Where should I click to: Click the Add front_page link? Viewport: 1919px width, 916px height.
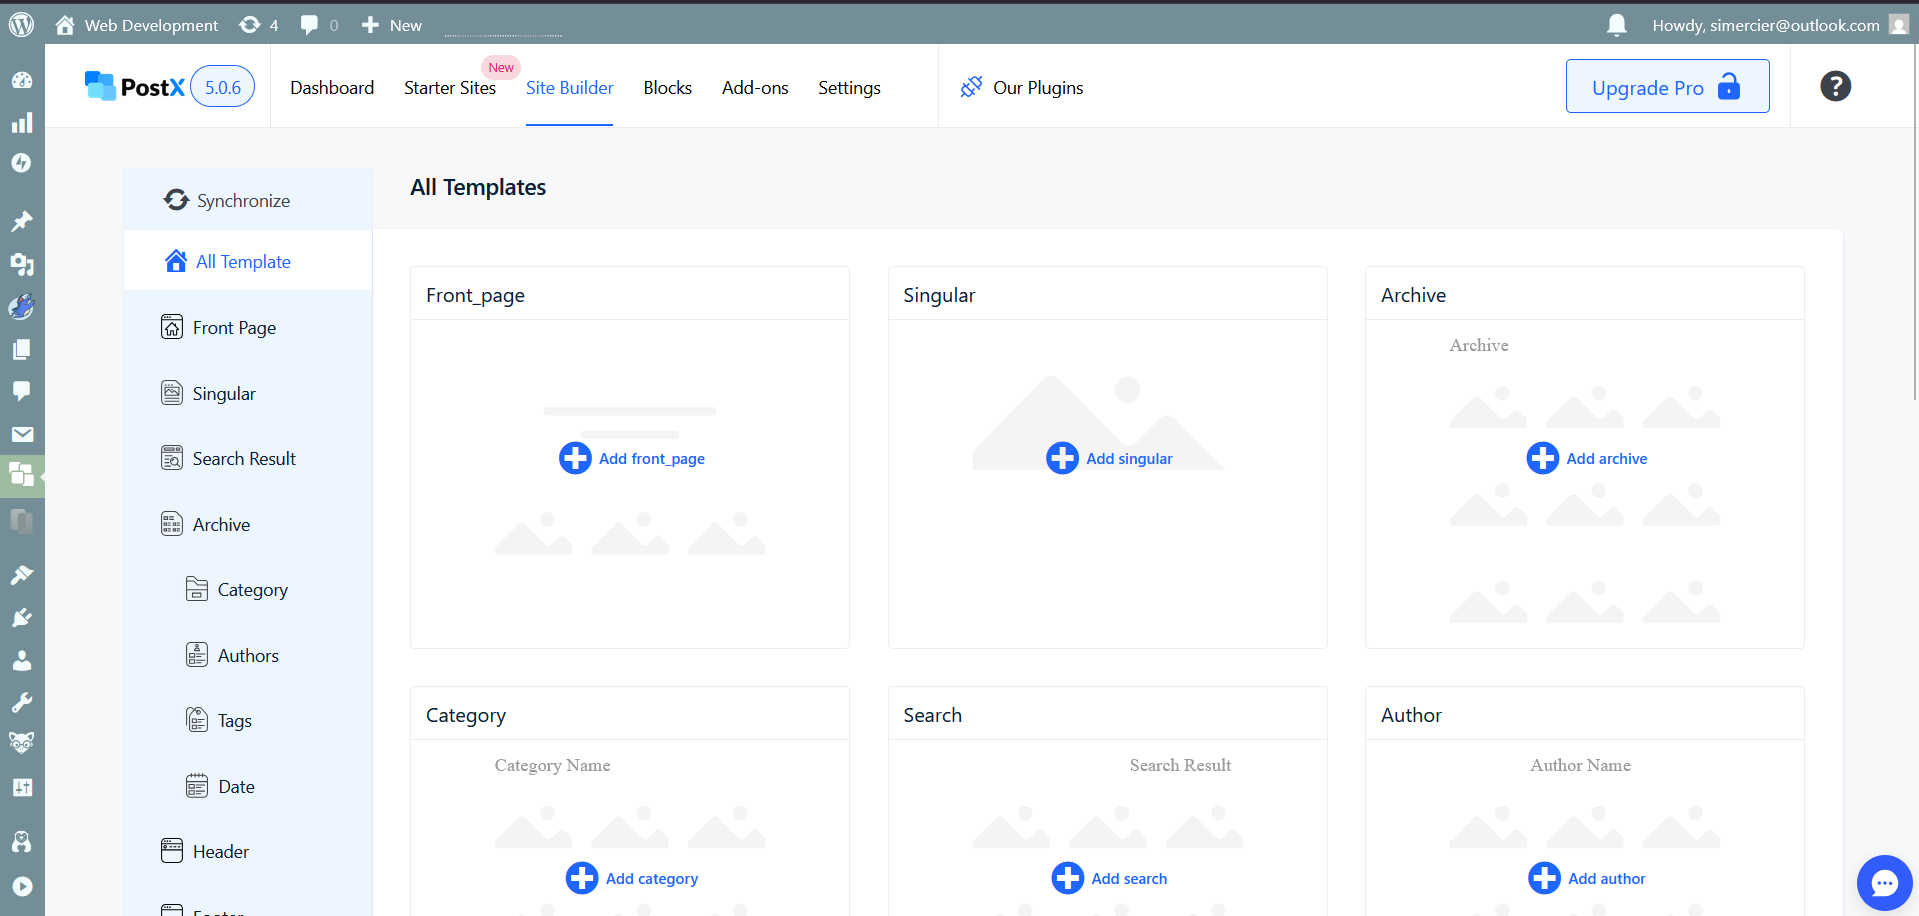651,459
